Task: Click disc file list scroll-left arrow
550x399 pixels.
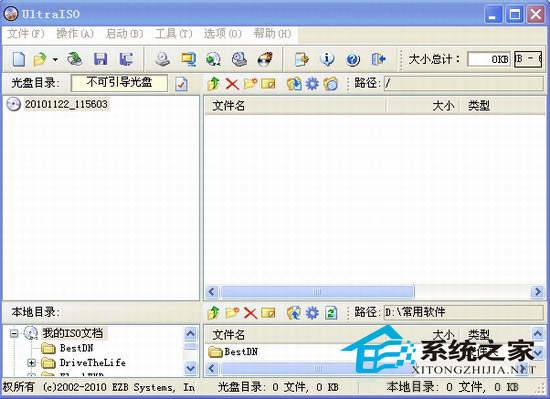Action: click(x=212, y=291)
